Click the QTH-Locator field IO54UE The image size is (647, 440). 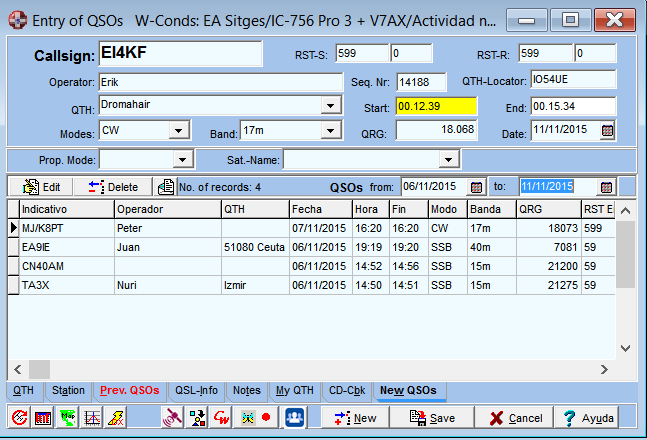[573, 79]
